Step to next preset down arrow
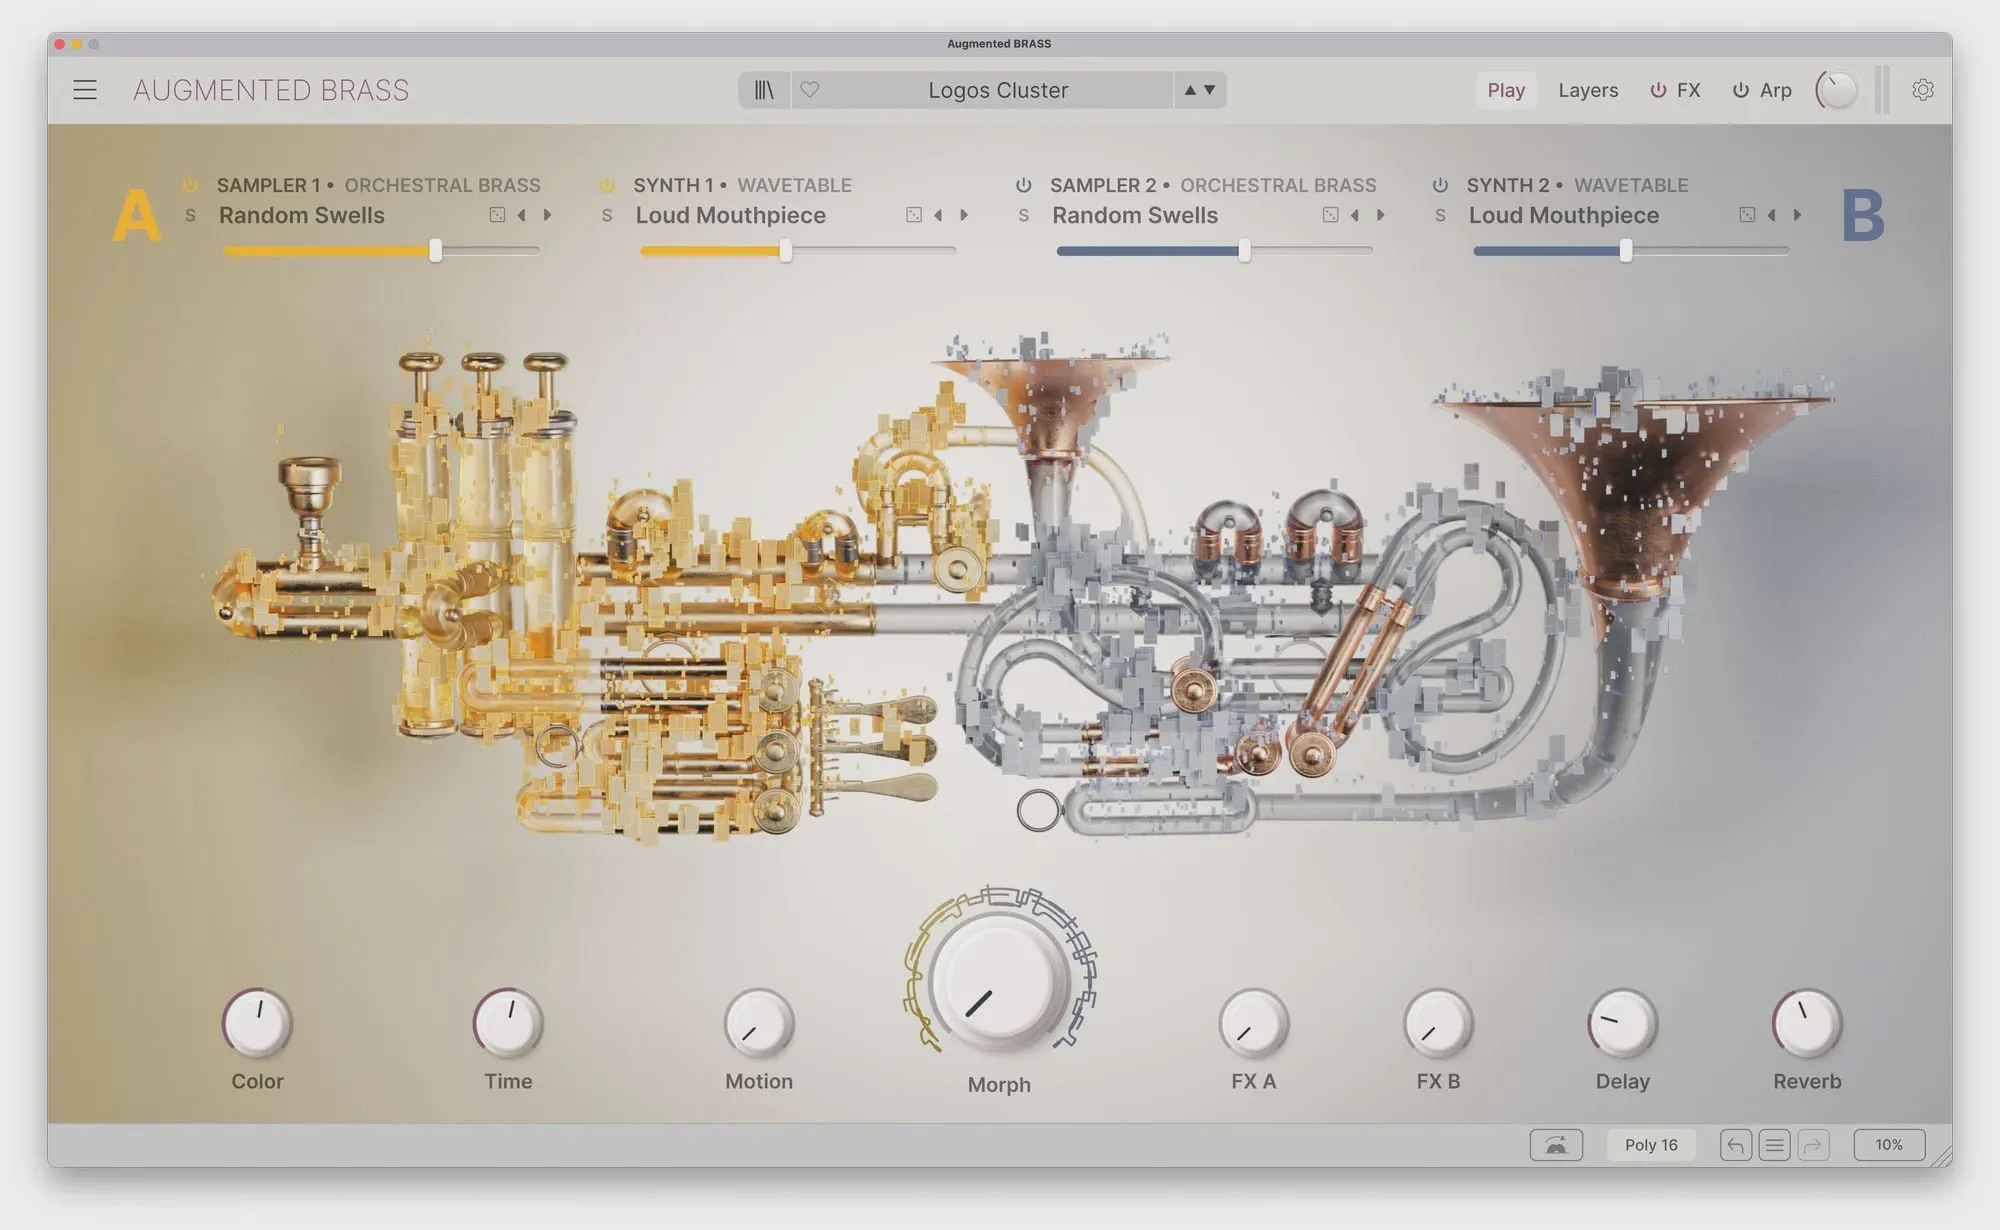The height and width of the screenshot is (1230, 2000). pos(1210,90)
